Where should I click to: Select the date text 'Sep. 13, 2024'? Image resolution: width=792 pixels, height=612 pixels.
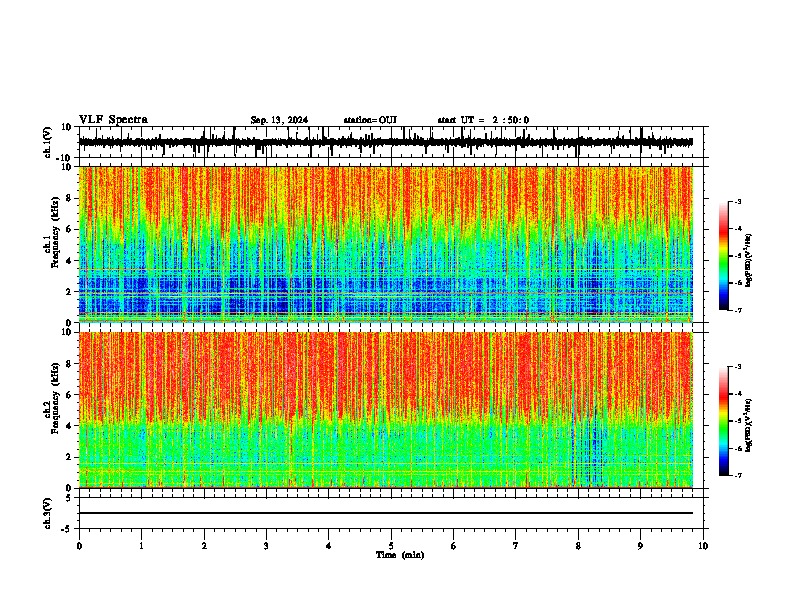click(x=279, y=120)
